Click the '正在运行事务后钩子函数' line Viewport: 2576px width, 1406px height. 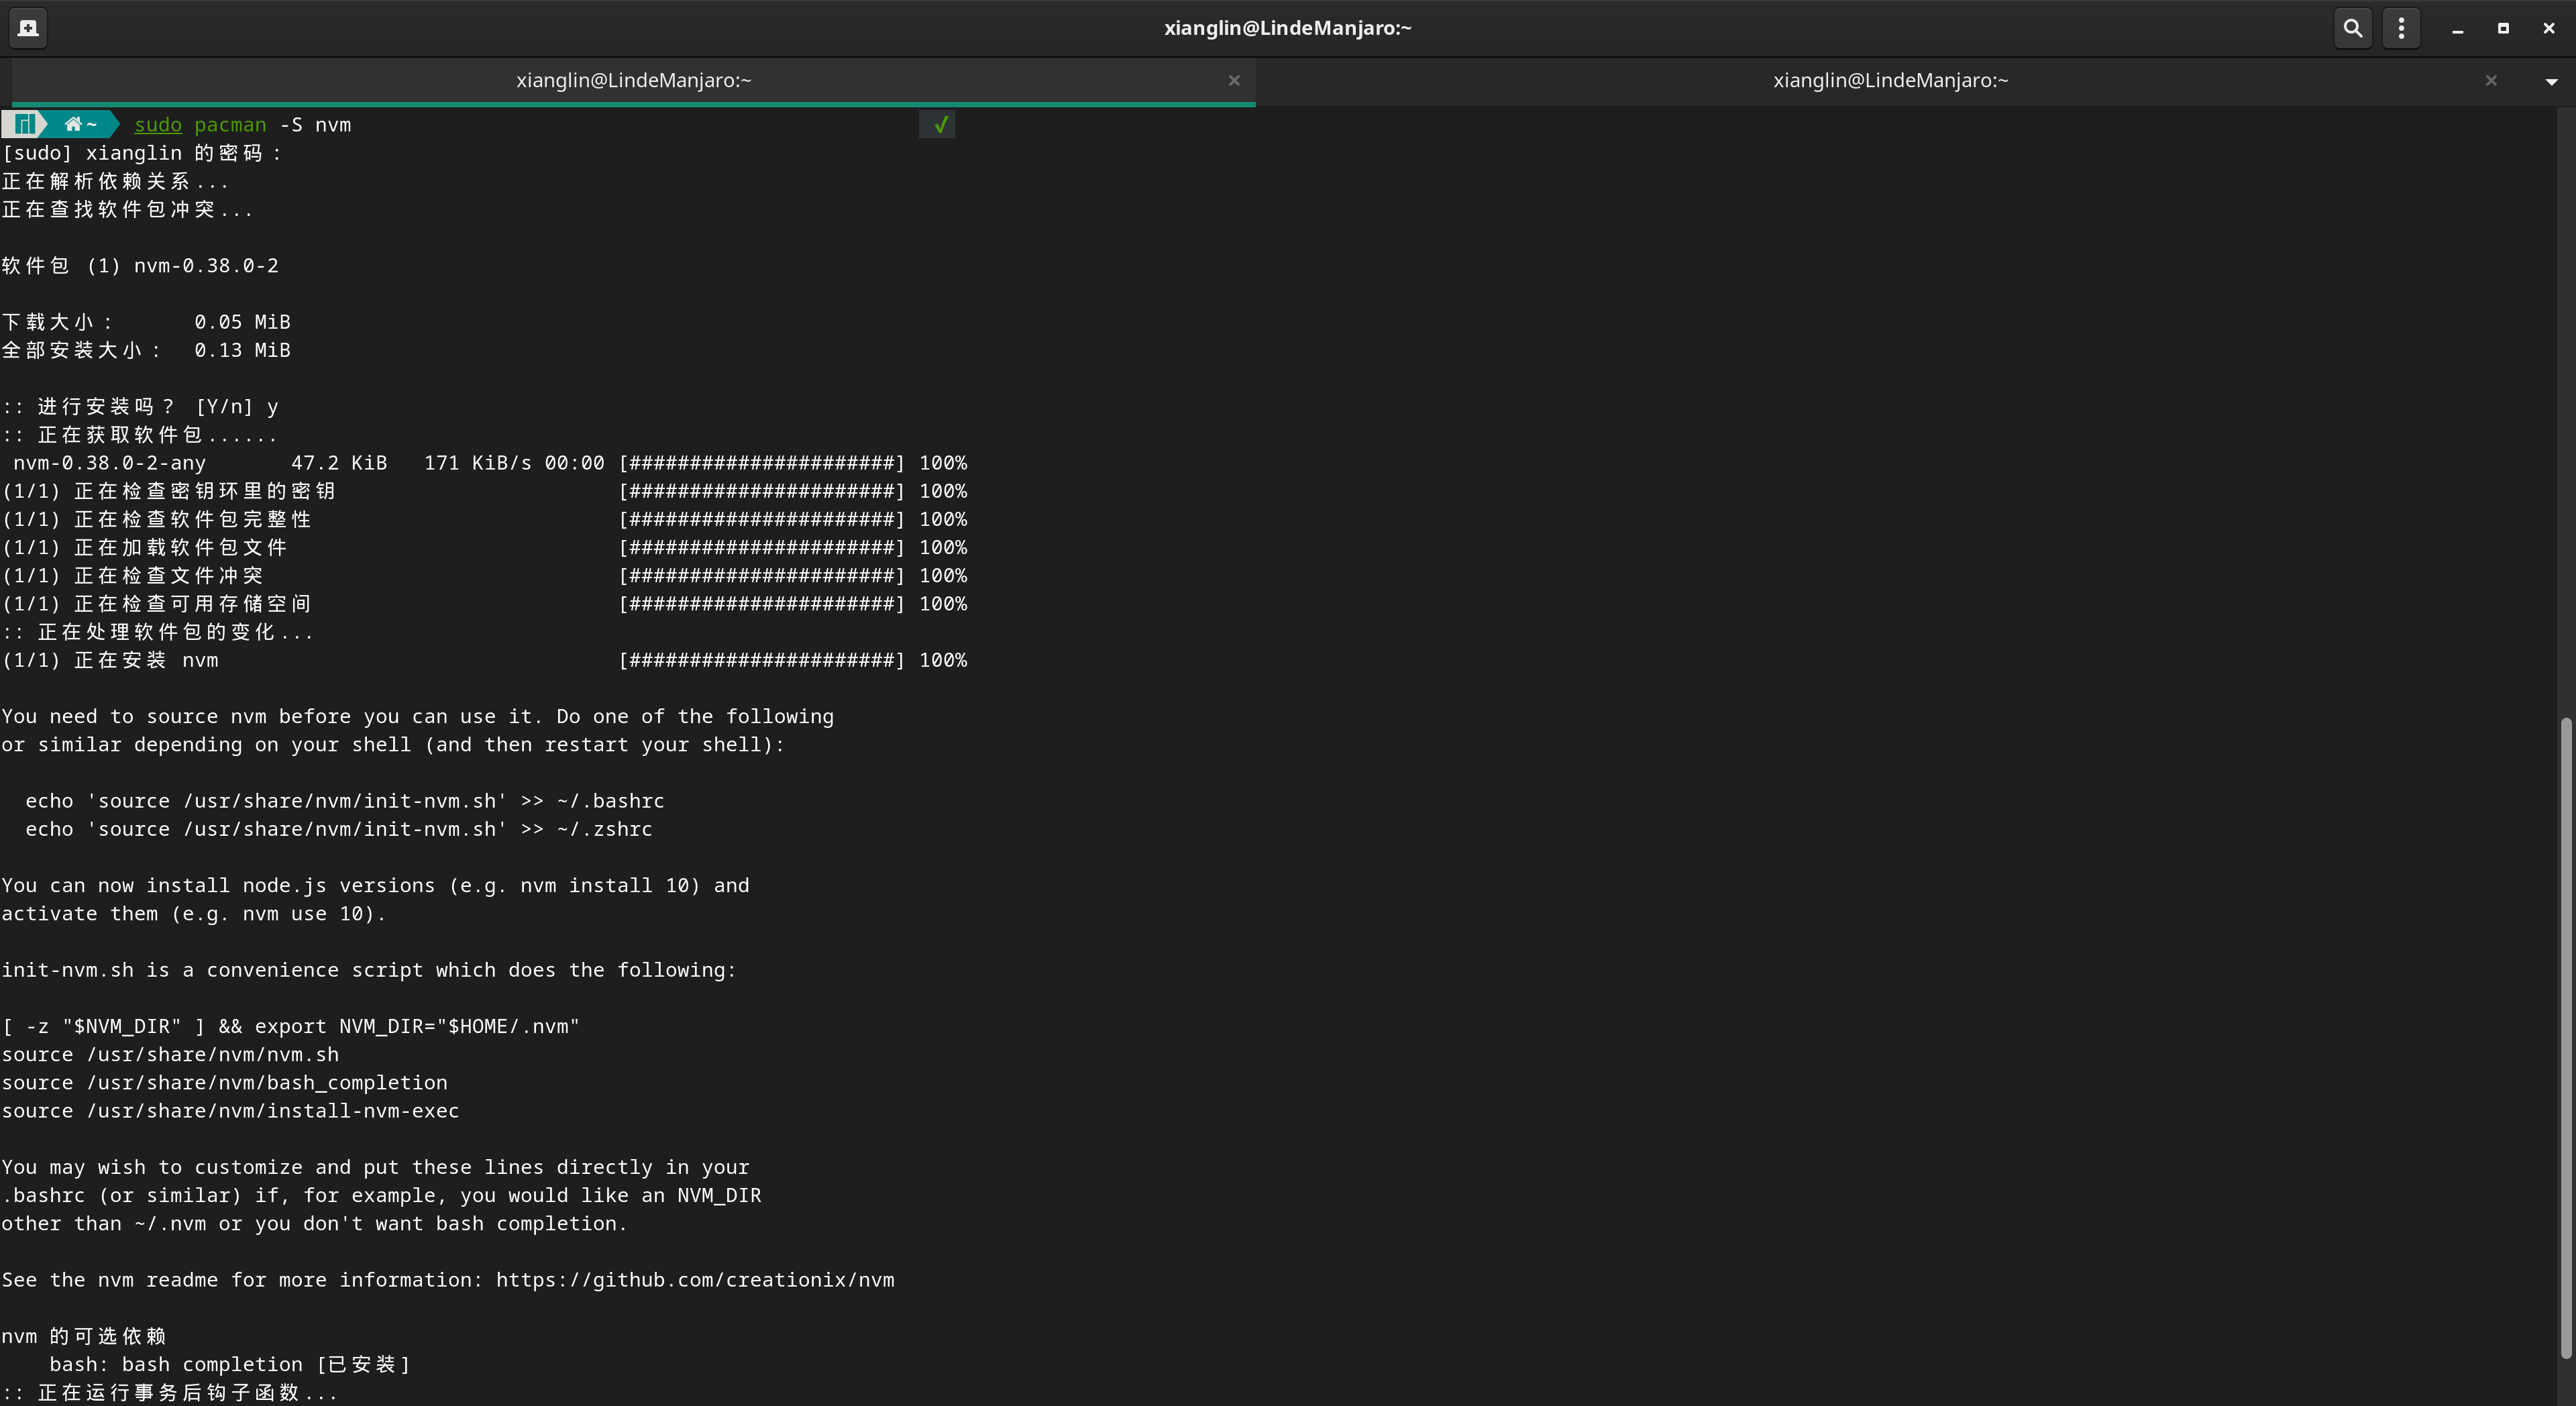tap(169, 1392)
